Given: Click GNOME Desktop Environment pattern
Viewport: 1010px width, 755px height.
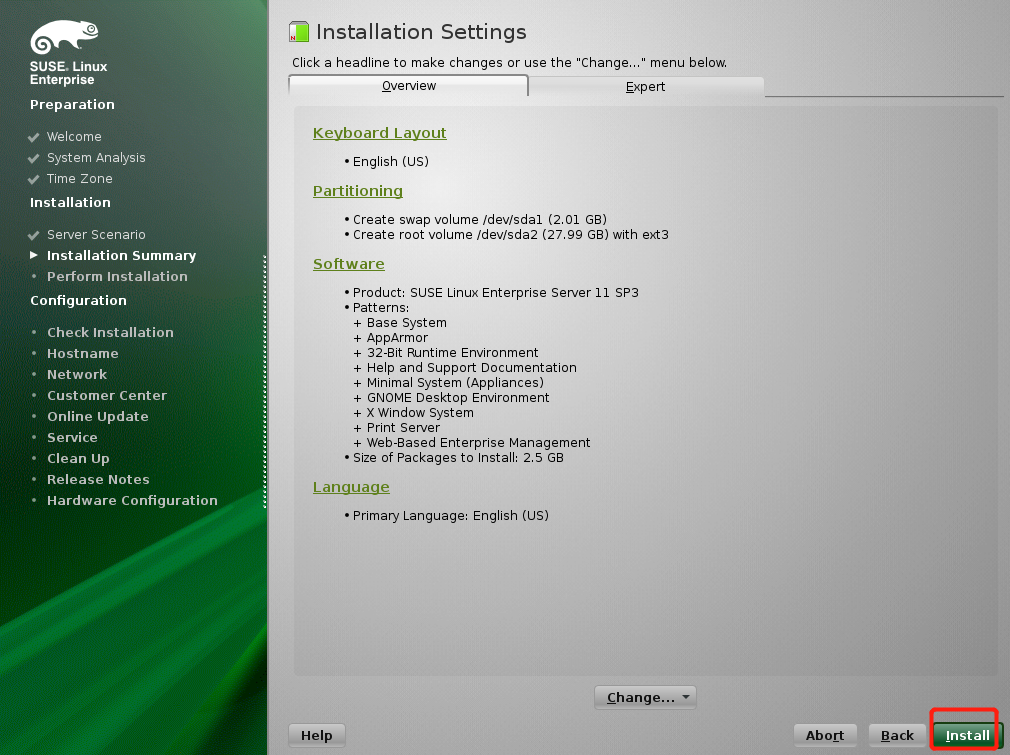Looking at the screenshot, I should [x=458, y=397].
